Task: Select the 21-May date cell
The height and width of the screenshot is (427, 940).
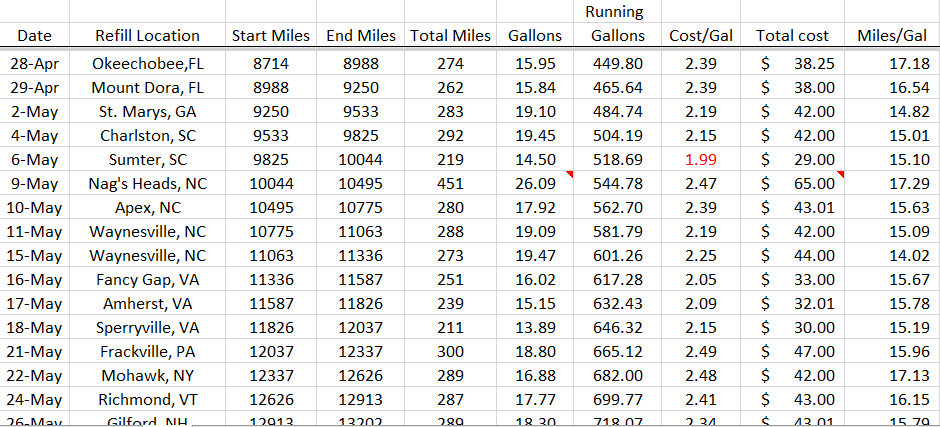Action: click(x=35, y=352)
